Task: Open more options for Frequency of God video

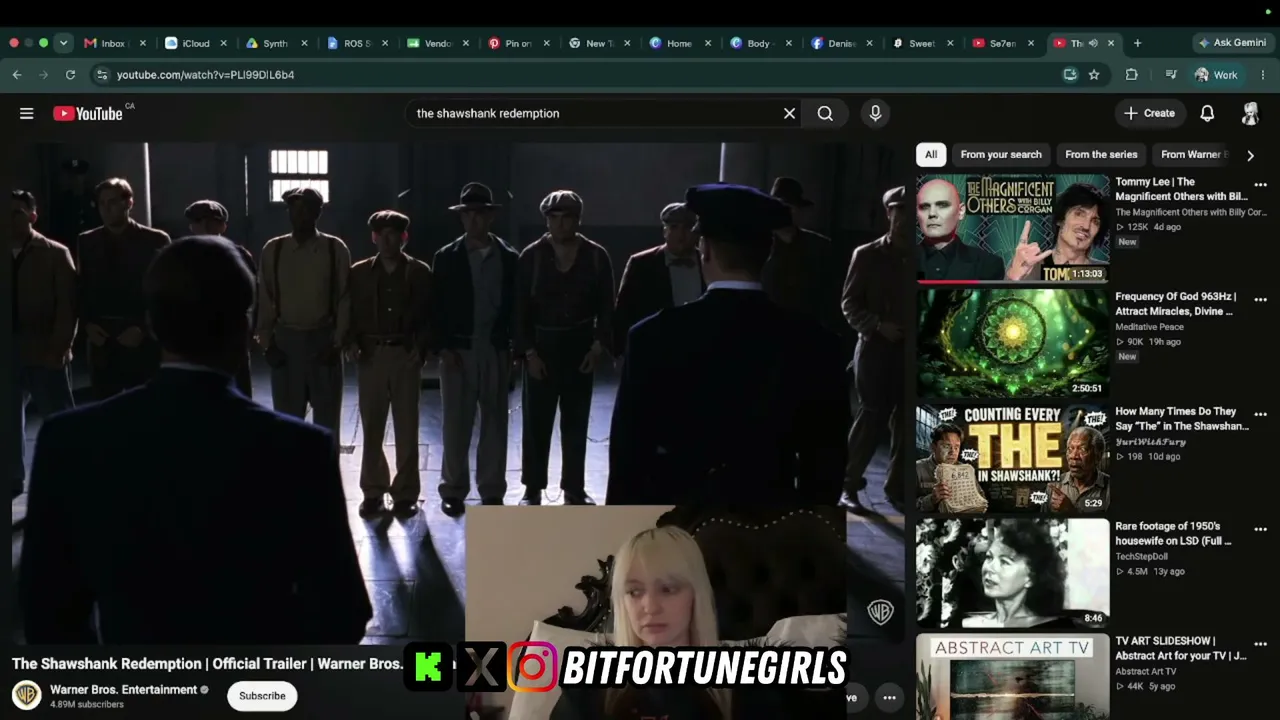Action: [1260, 300]
